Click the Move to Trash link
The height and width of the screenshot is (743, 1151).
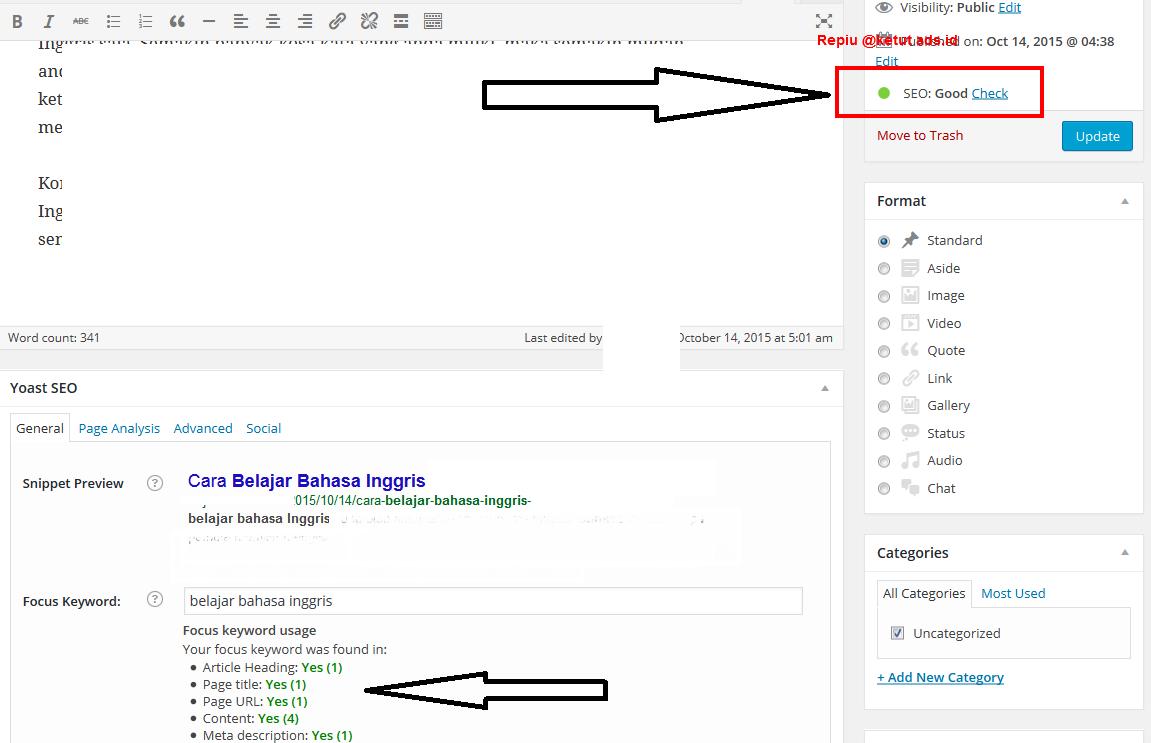point(920,135)
